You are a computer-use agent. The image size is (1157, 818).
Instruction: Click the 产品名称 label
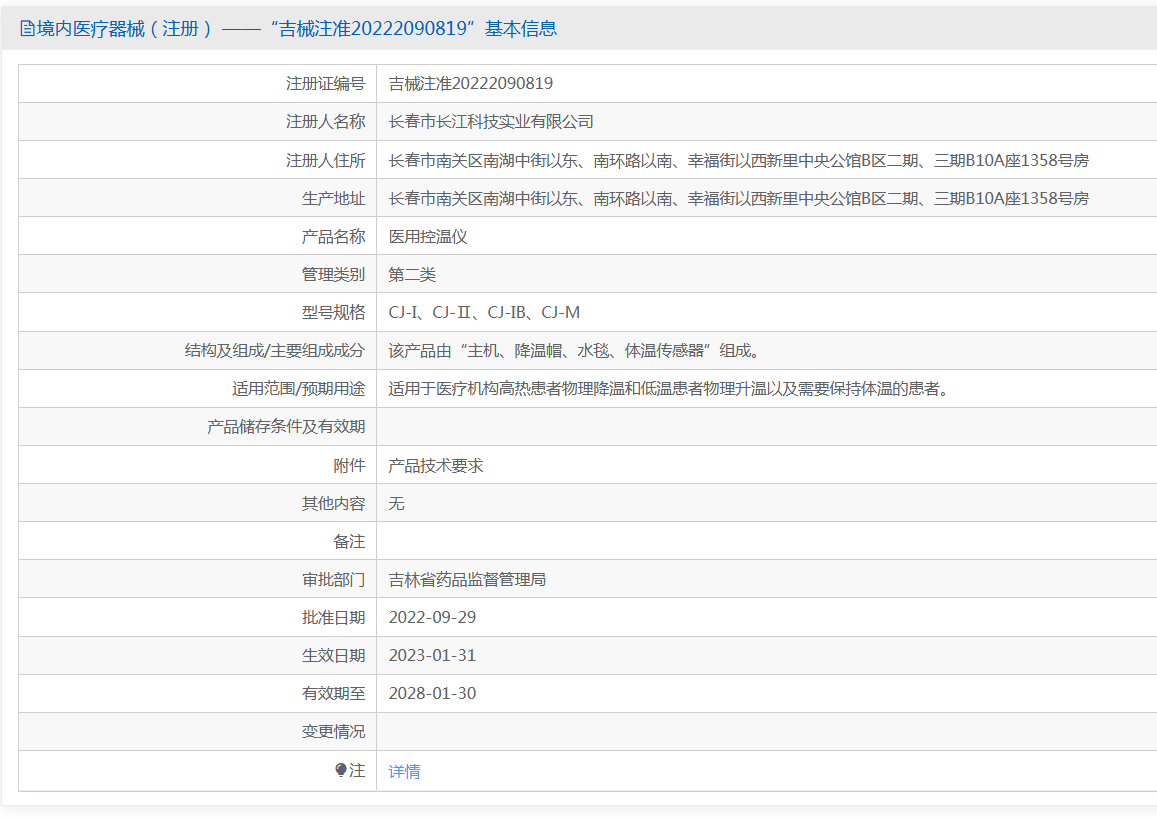[x=334, y=237]
